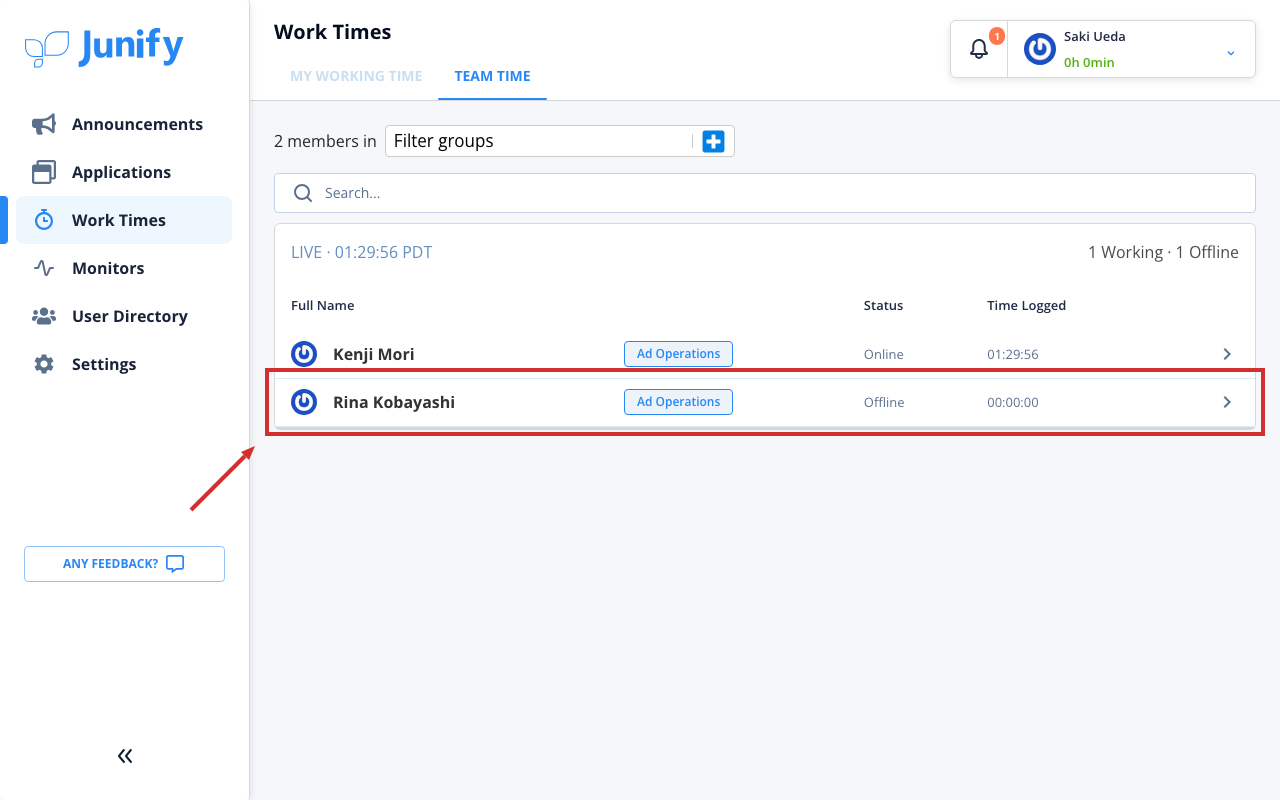
Task: Click the Settings gear icon
Action: coord(44,364)
